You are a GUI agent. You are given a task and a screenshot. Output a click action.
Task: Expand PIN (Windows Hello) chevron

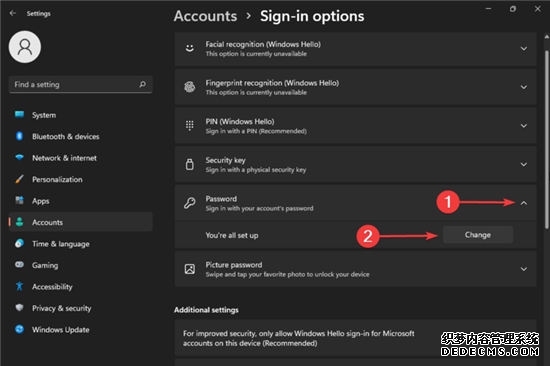[524, 126]
